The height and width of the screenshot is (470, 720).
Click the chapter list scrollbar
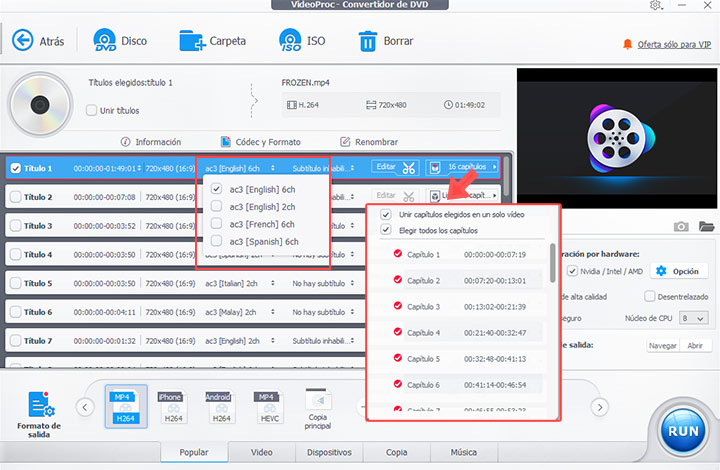click(553, 263)
